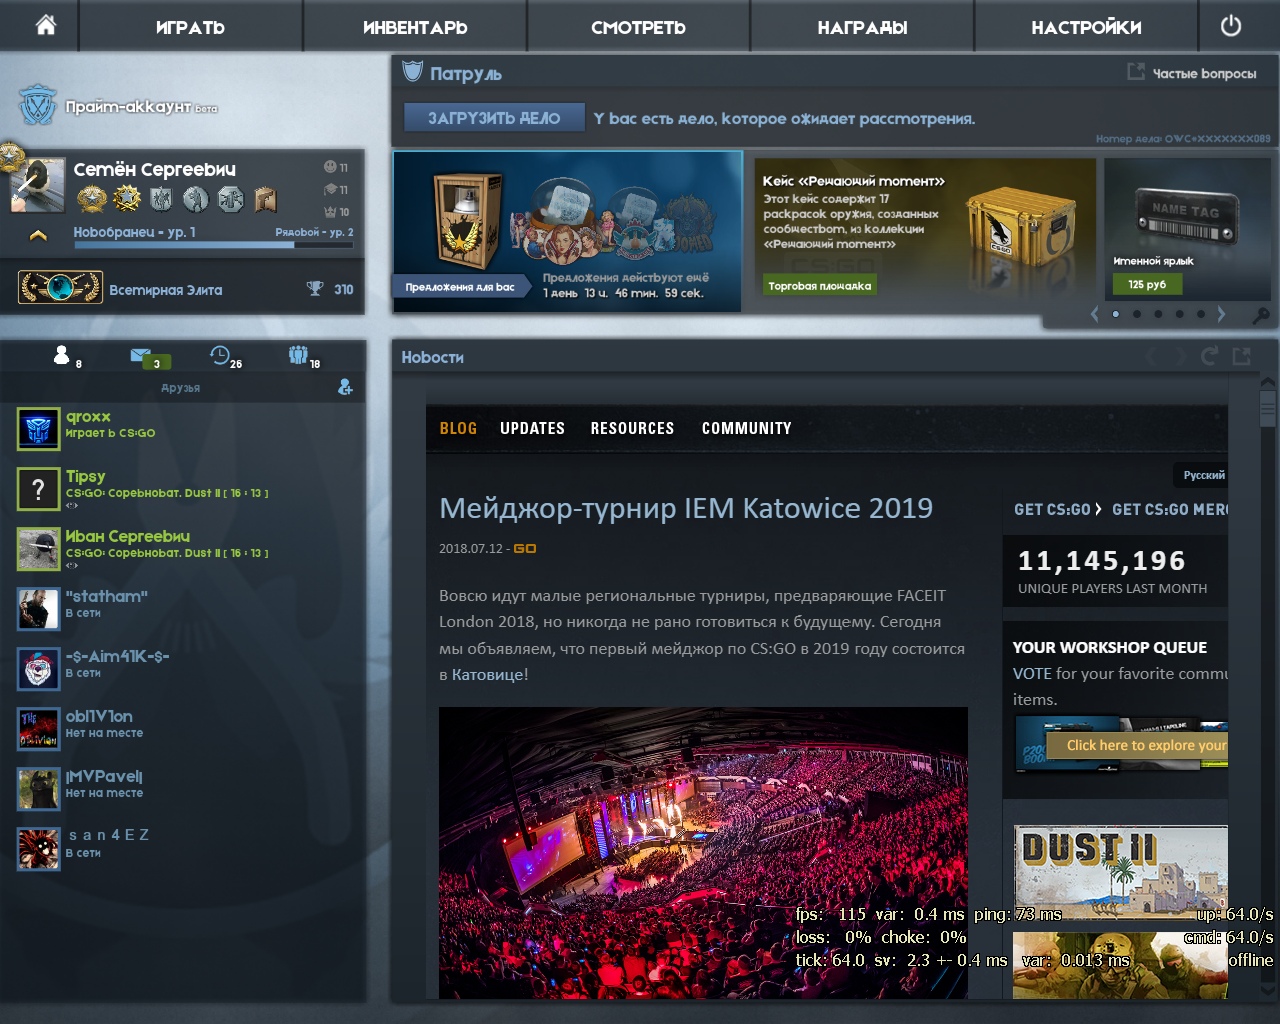Viewport: 1280px width, 1024px height.
Task: Show recent players via clock icon
Action: point(220,356)
